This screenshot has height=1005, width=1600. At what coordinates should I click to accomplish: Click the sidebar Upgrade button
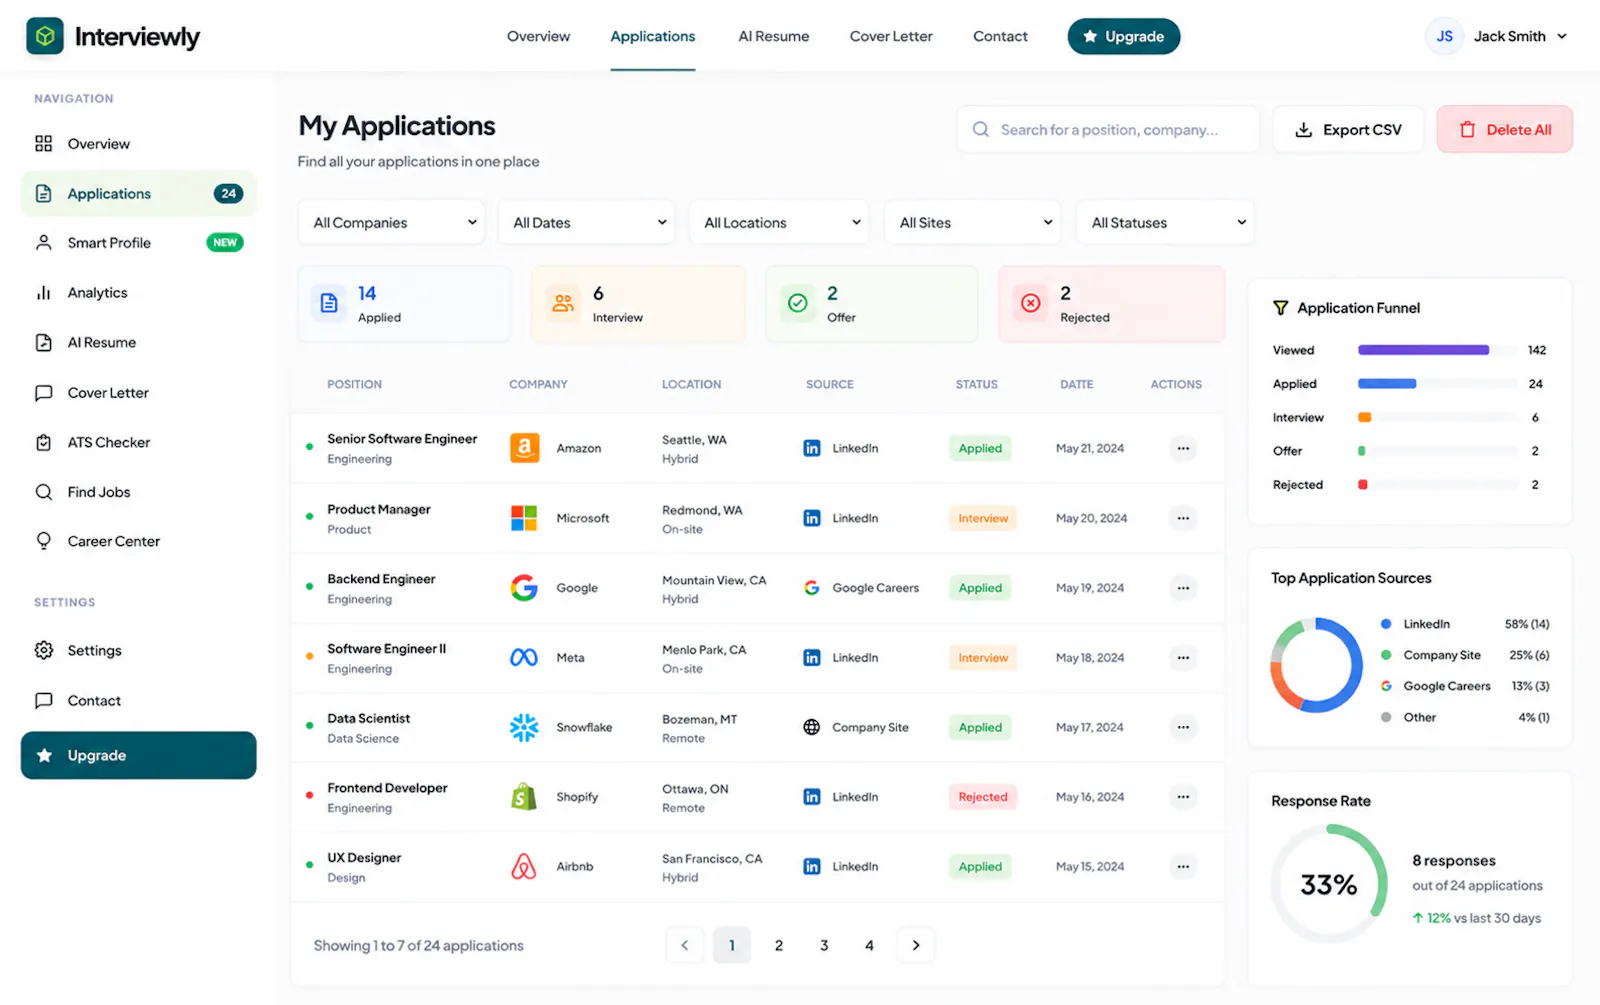point(138,755)
